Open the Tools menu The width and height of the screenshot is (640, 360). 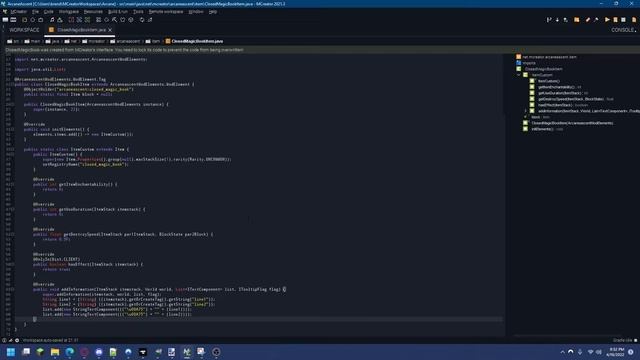138,12
